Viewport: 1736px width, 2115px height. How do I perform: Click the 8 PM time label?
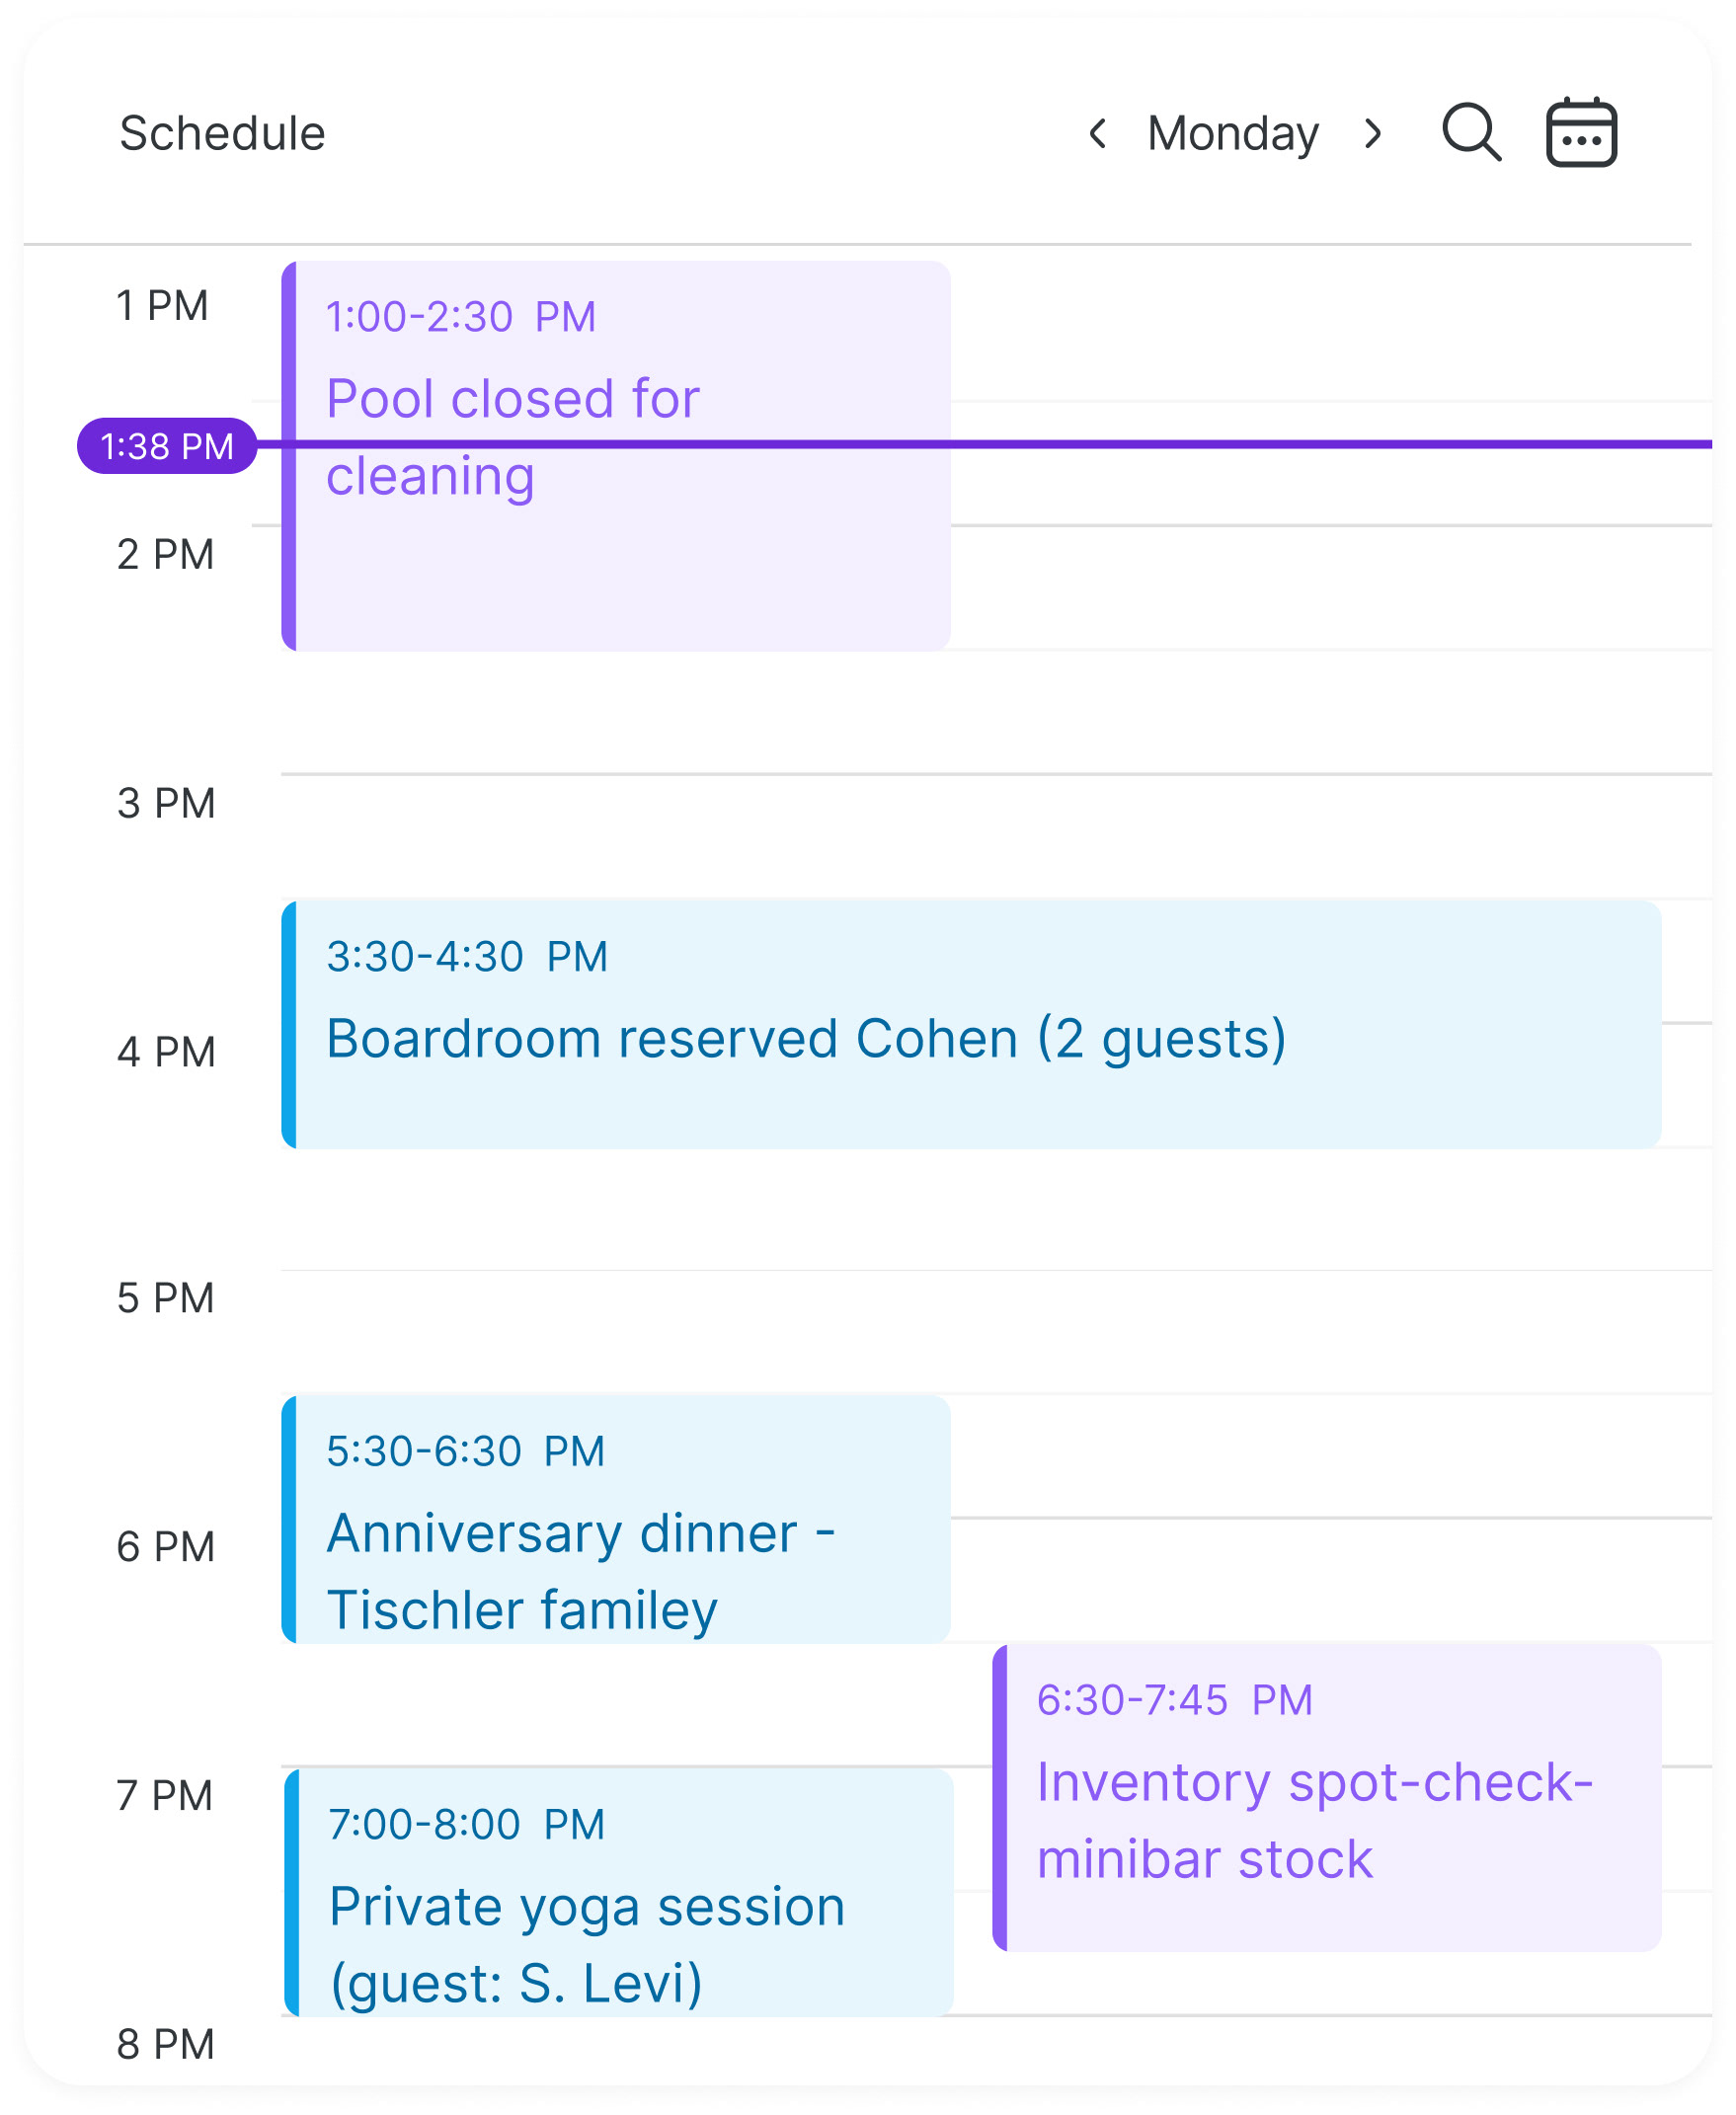[166, 2045]
